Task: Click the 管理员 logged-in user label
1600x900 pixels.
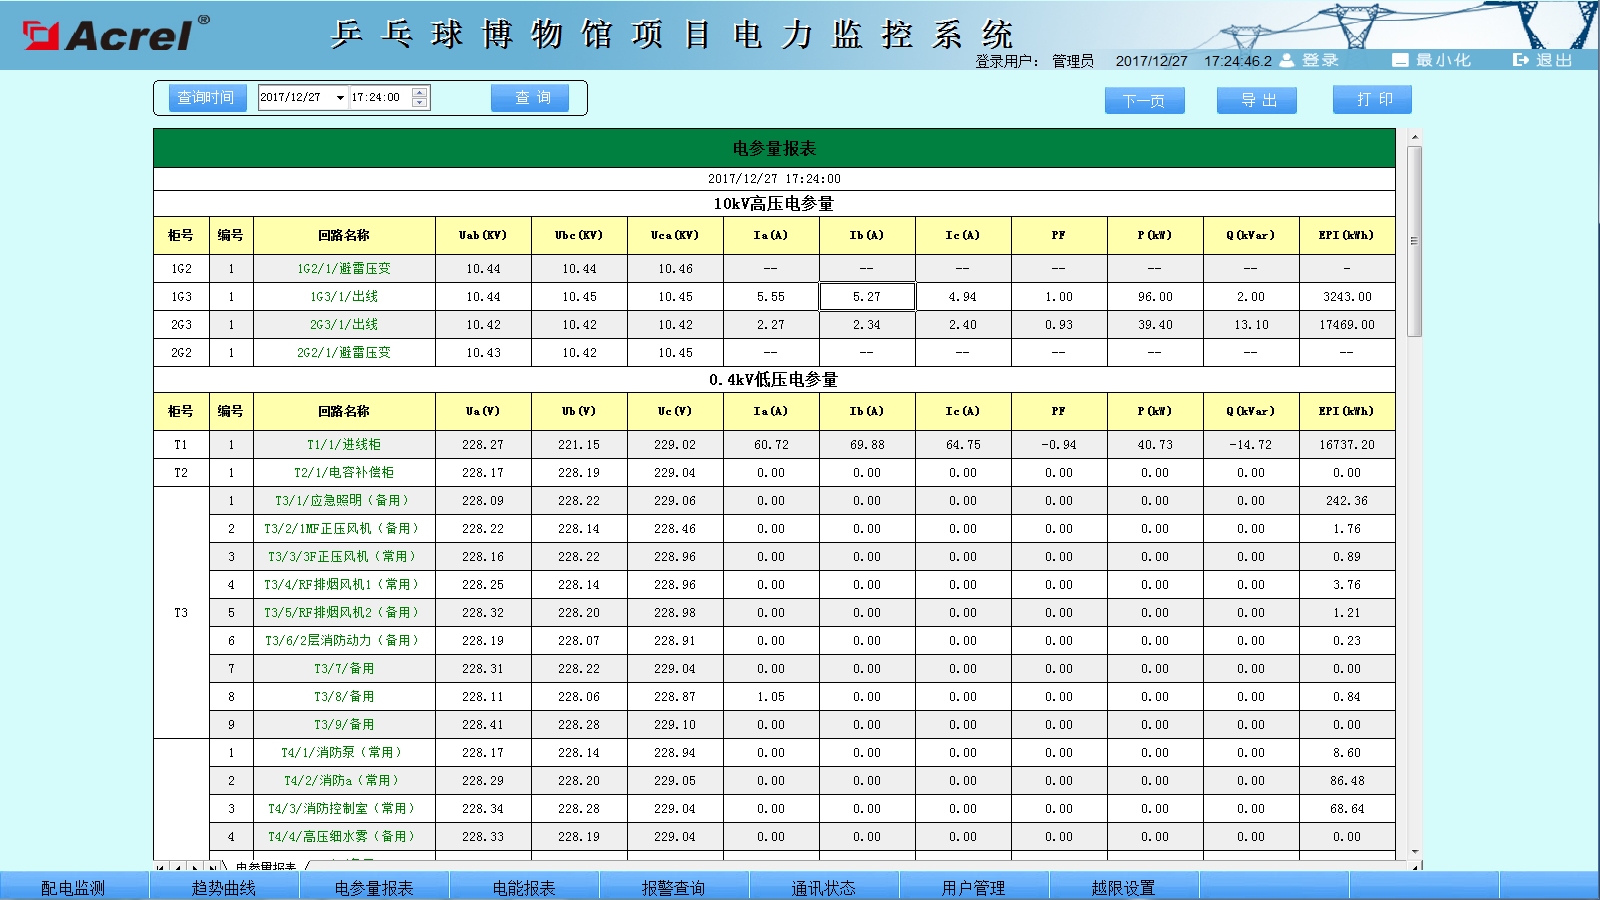Action: click(x=1073, y=61)
